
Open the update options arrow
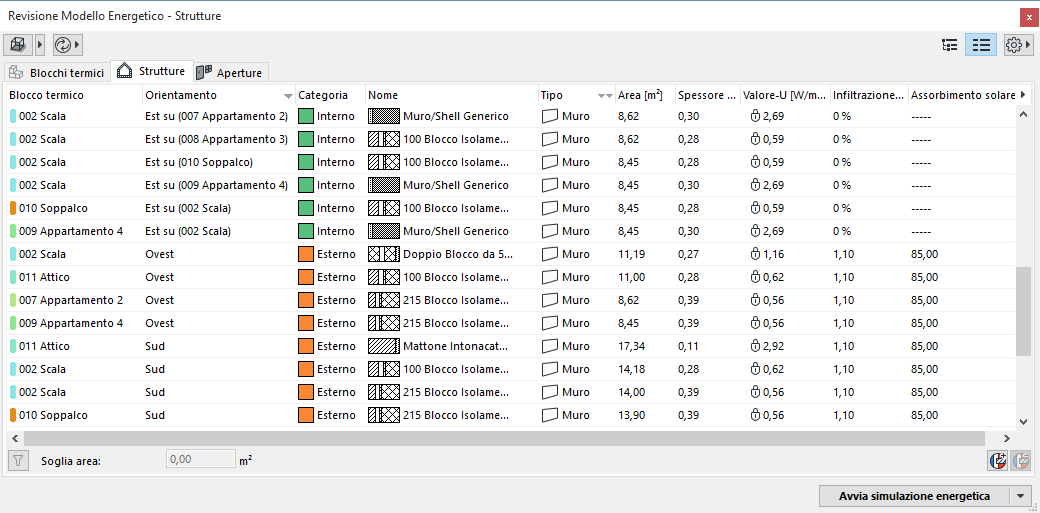pyautogui.click(x=78, y=45)
